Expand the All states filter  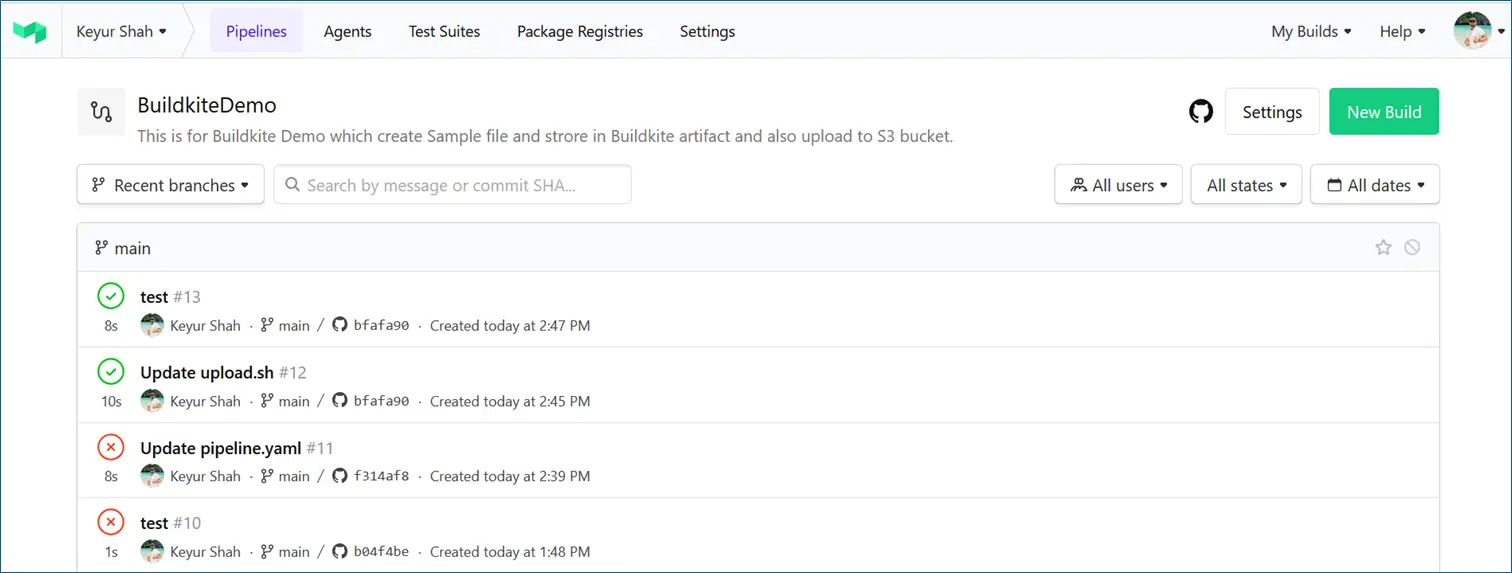click(1246, 185)
